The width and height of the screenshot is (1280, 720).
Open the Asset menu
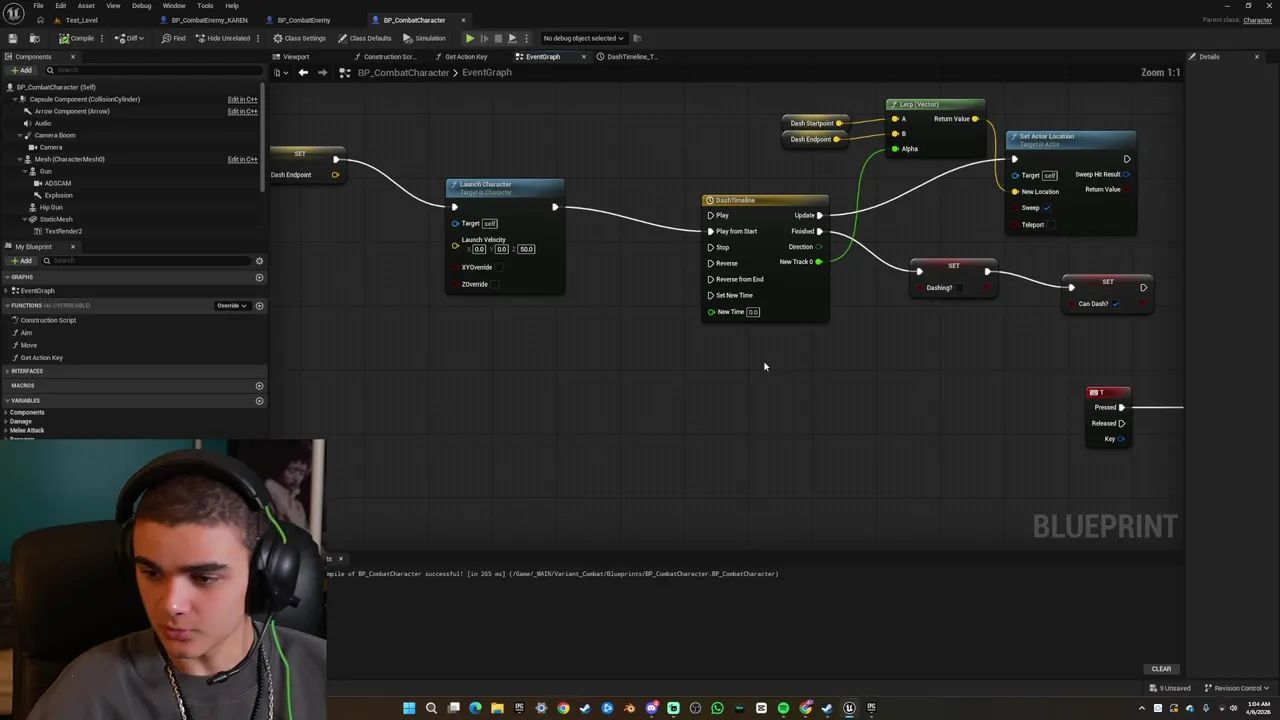click(x=86, y=6)
